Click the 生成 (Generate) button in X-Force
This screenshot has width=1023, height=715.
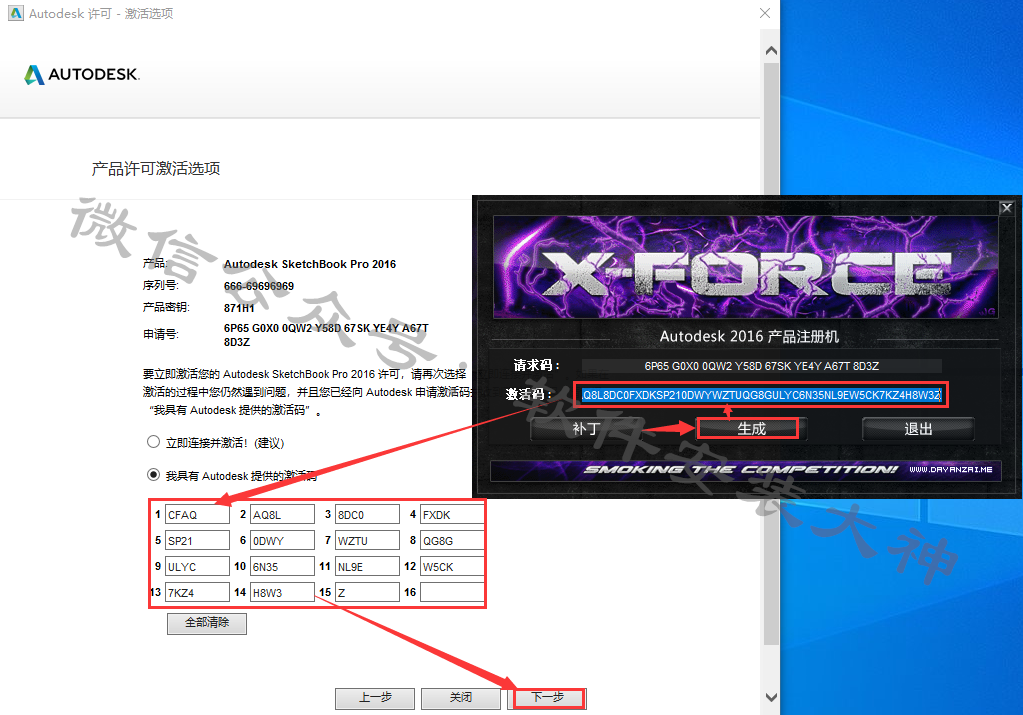pyautogui.click(x=751, y=429)
